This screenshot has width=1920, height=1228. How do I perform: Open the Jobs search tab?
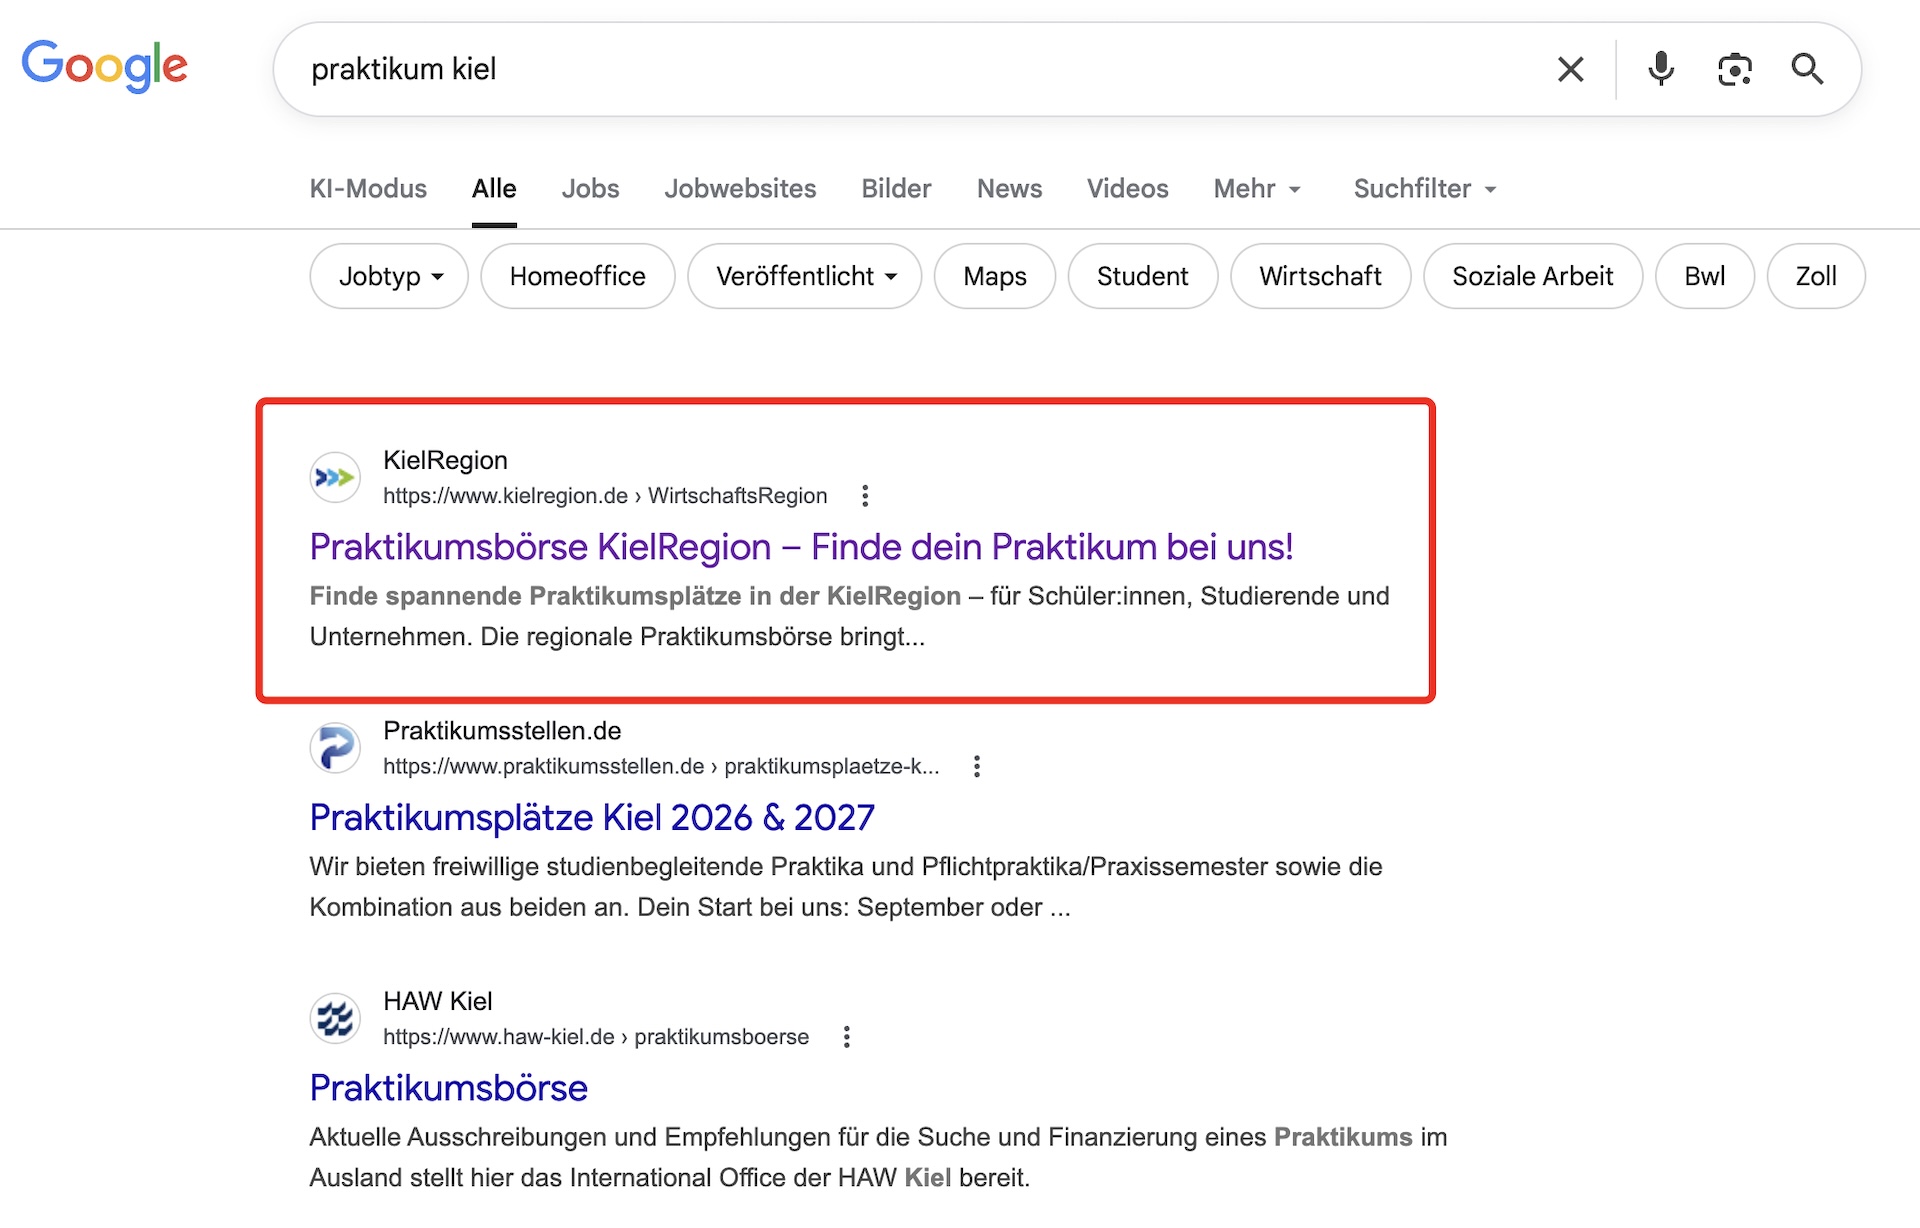click(x=590, y=189)
